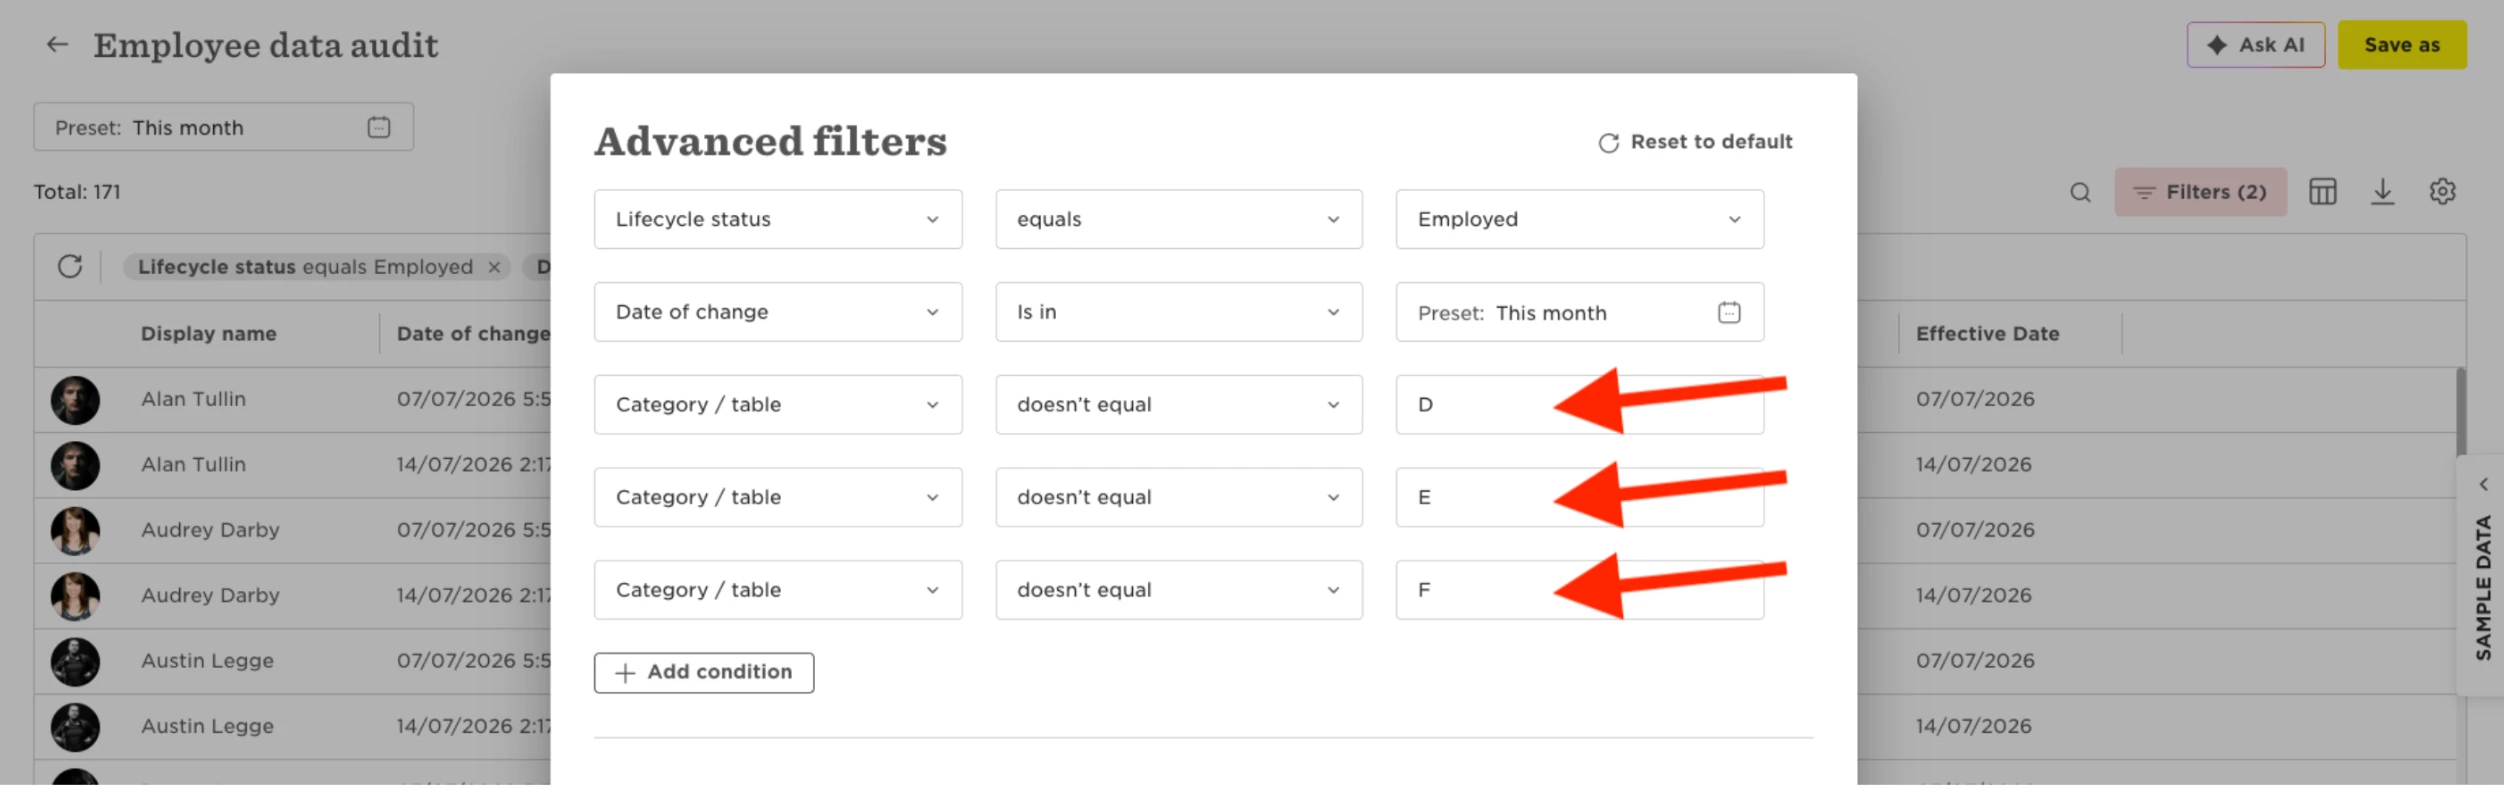Expand the SAMPLE DATA side panel chevron
This screenshot has height=786, width=2504.
[x=2483, y=484]
